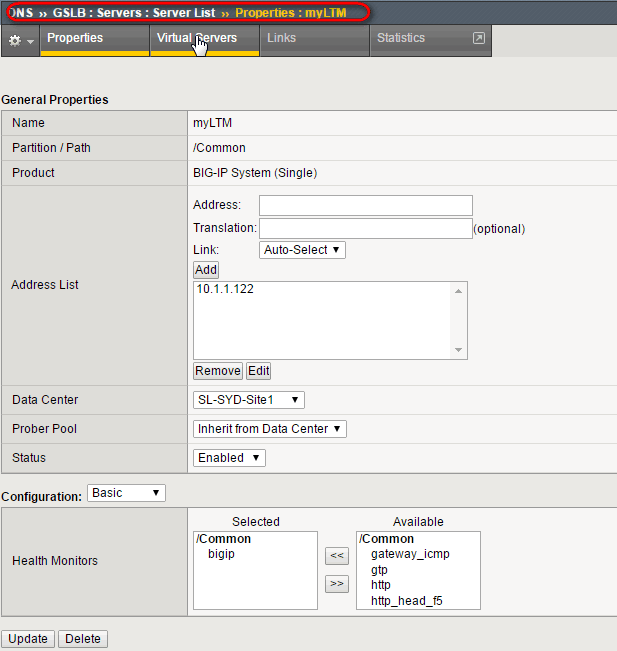Image resolution: width=617 pixels, height=651 pixels.
Task: Click the Add address button
Action: coord(206,270)
